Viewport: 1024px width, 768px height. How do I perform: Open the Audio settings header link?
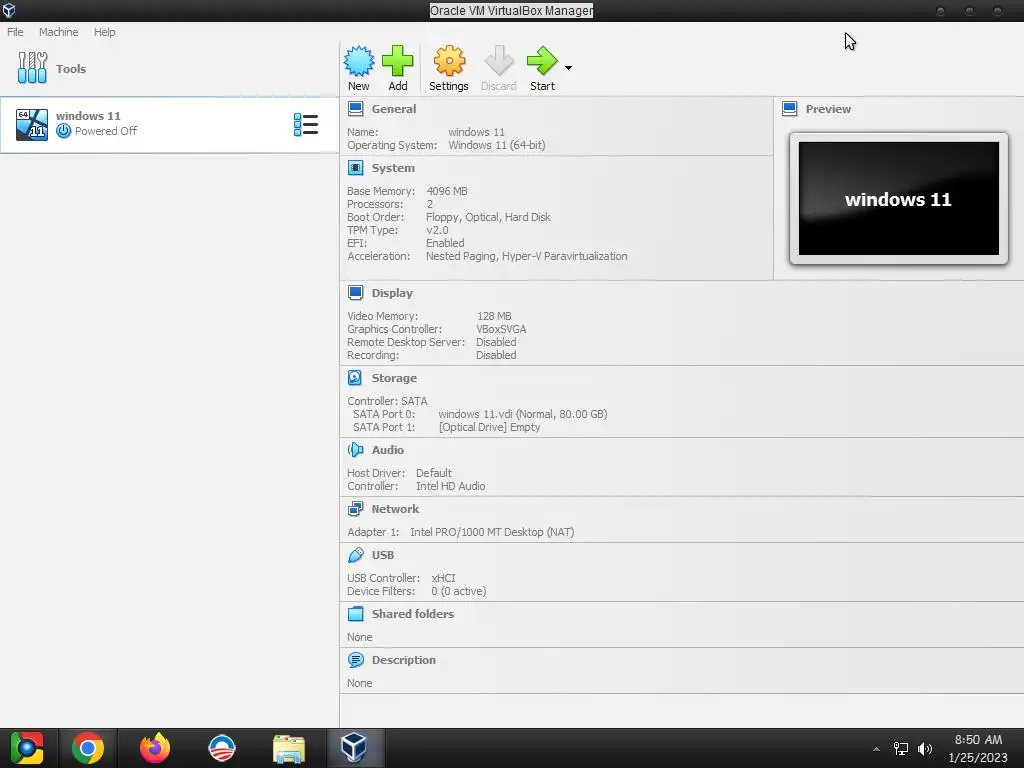coord(388,450)
